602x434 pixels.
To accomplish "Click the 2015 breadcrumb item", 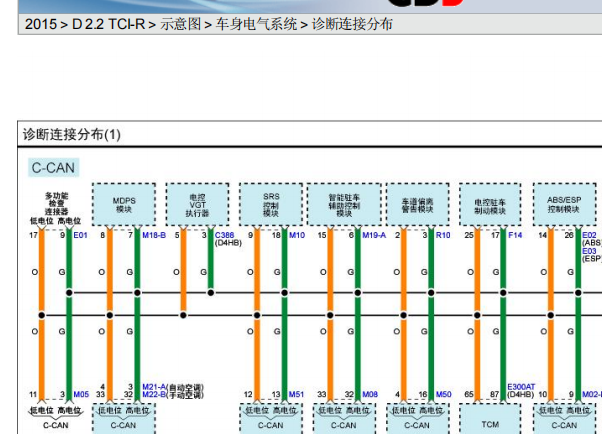I will pos(41,24).
